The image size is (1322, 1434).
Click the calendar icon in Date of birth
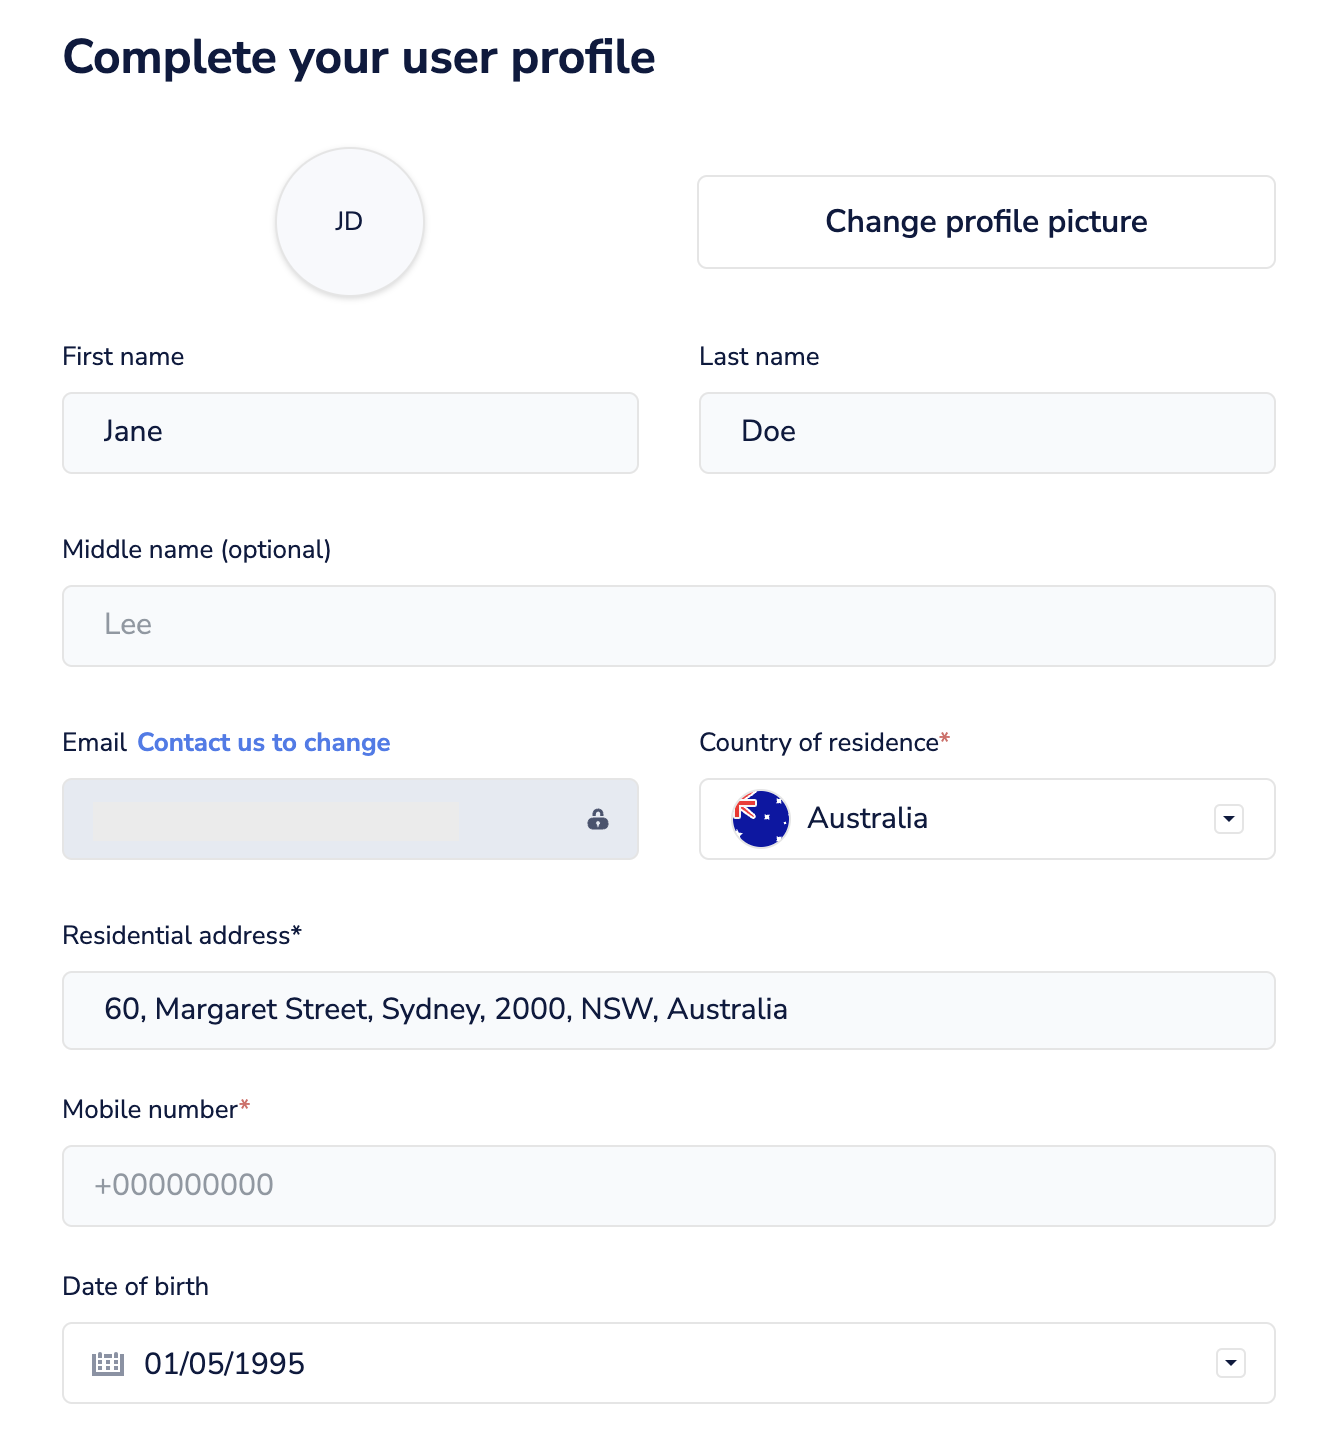(108, 1363)
